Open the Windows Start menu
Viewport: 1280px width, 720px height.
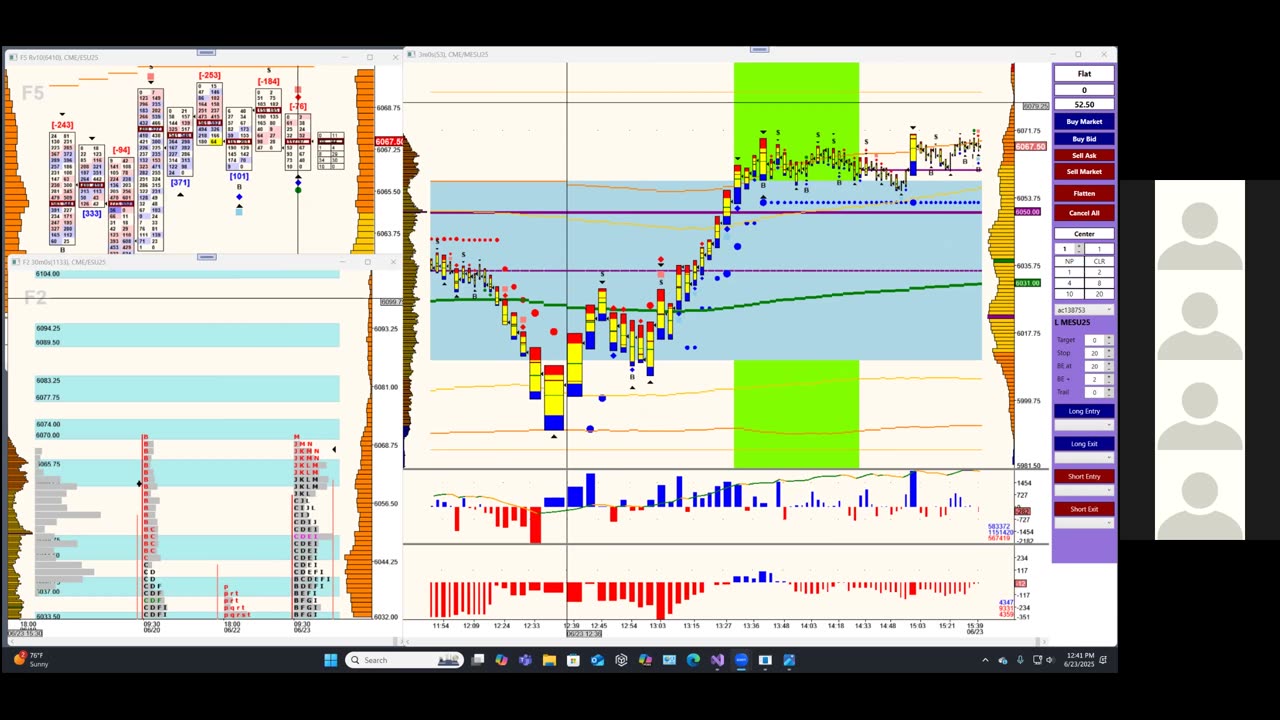coord(331,660)
